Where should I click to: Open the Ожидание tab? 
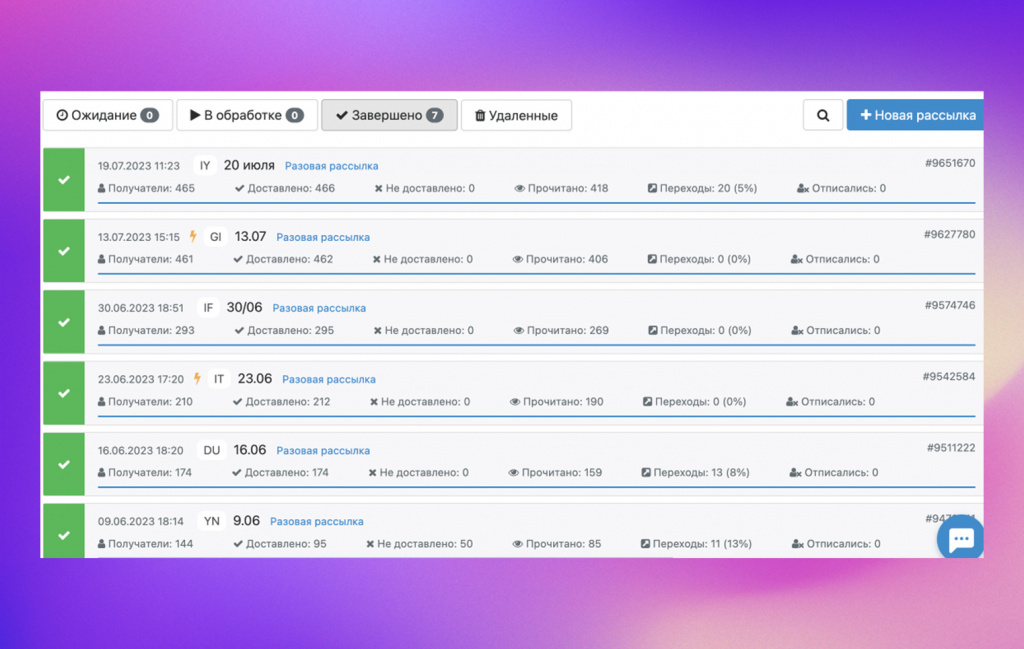click(x=108, y=116)
